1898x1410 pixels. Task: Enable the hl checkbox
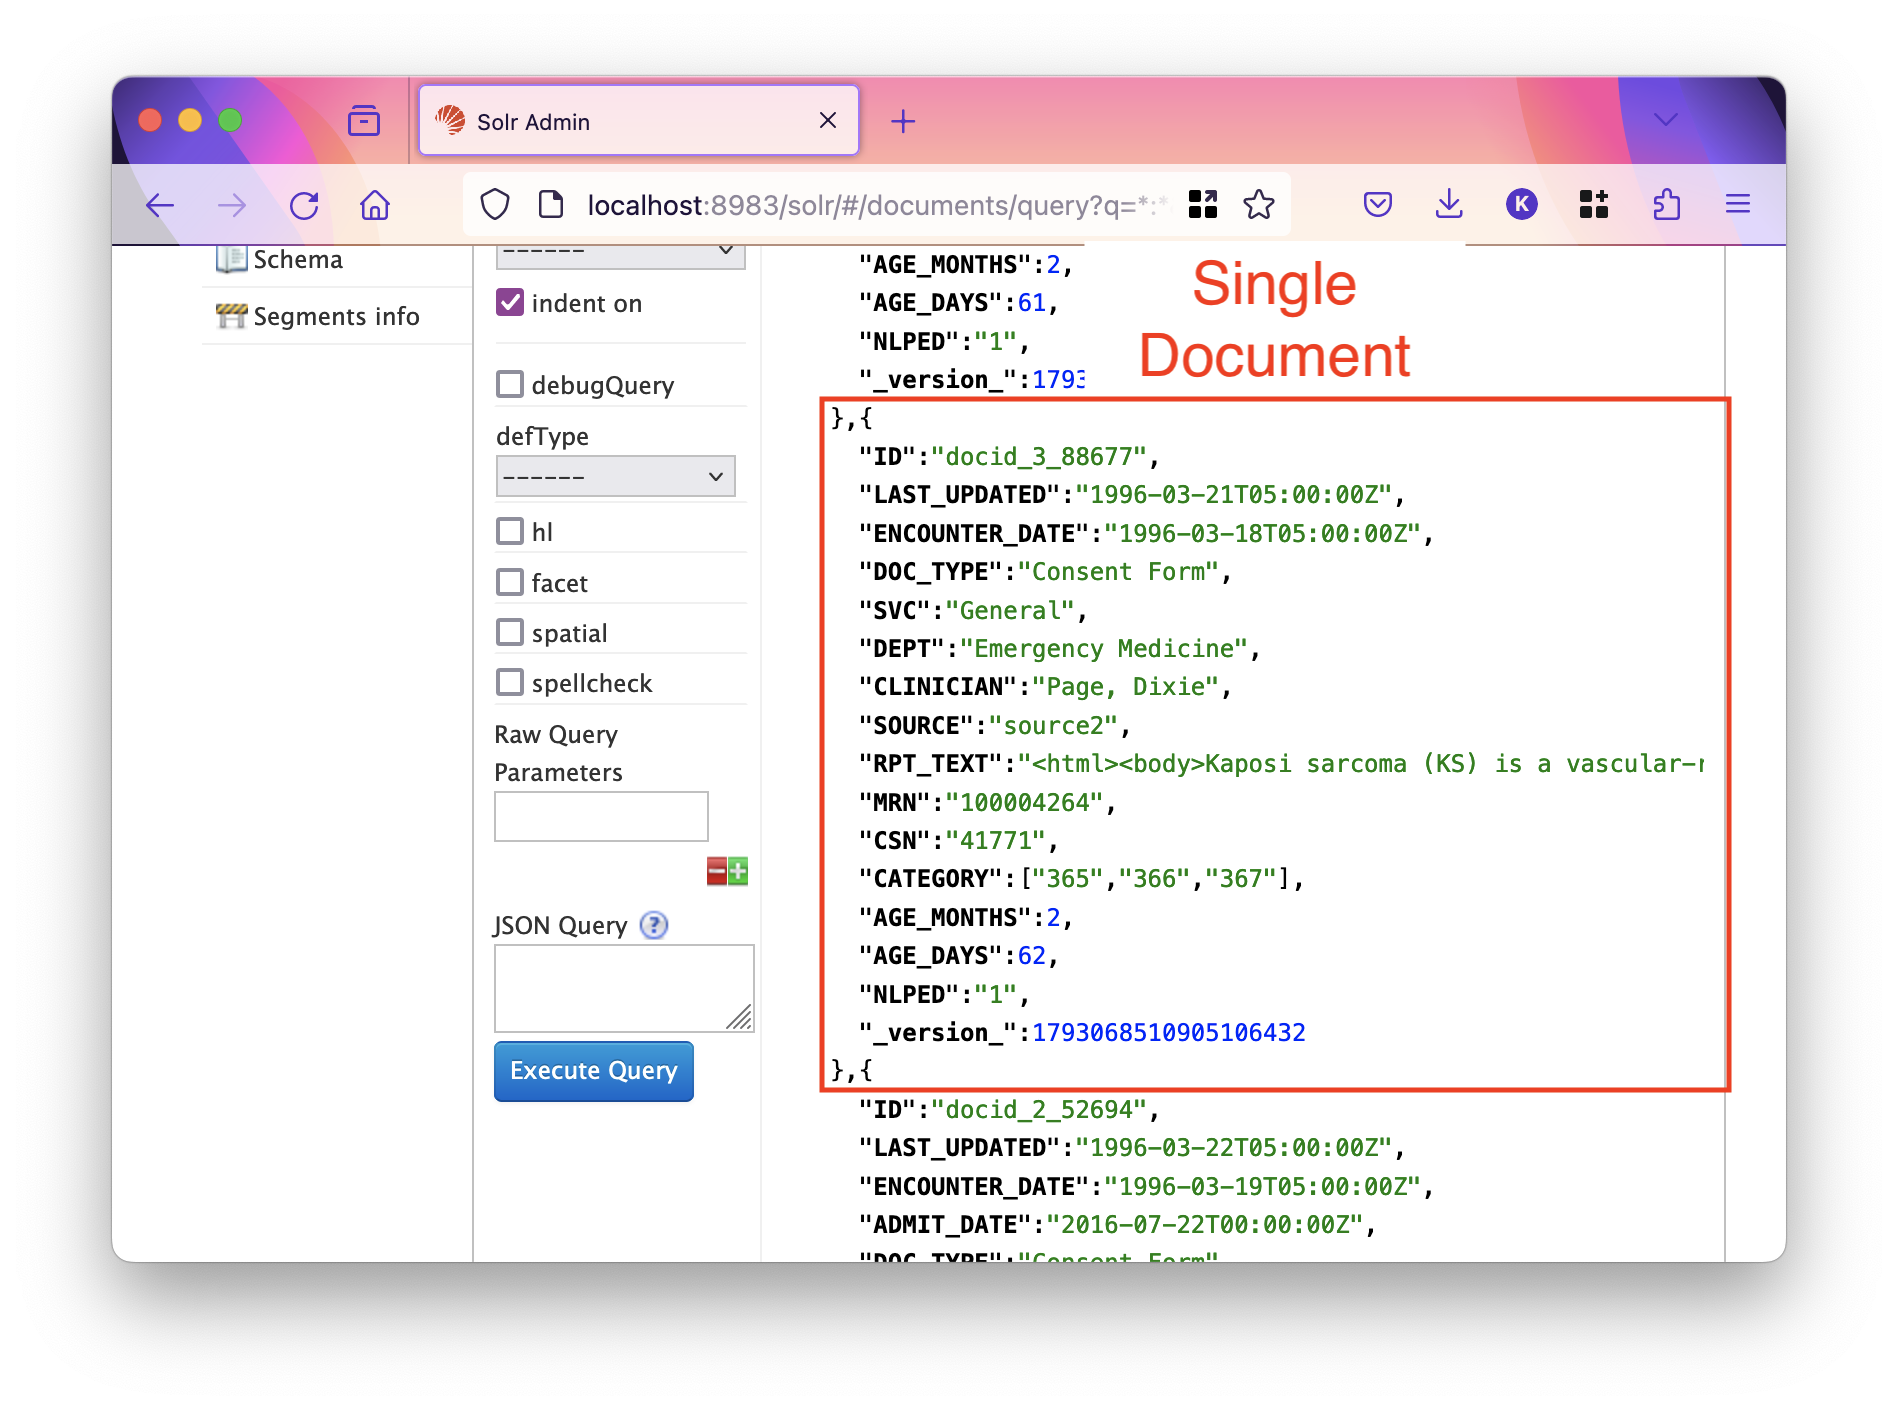pyautogui.click(x=510, y=531)
